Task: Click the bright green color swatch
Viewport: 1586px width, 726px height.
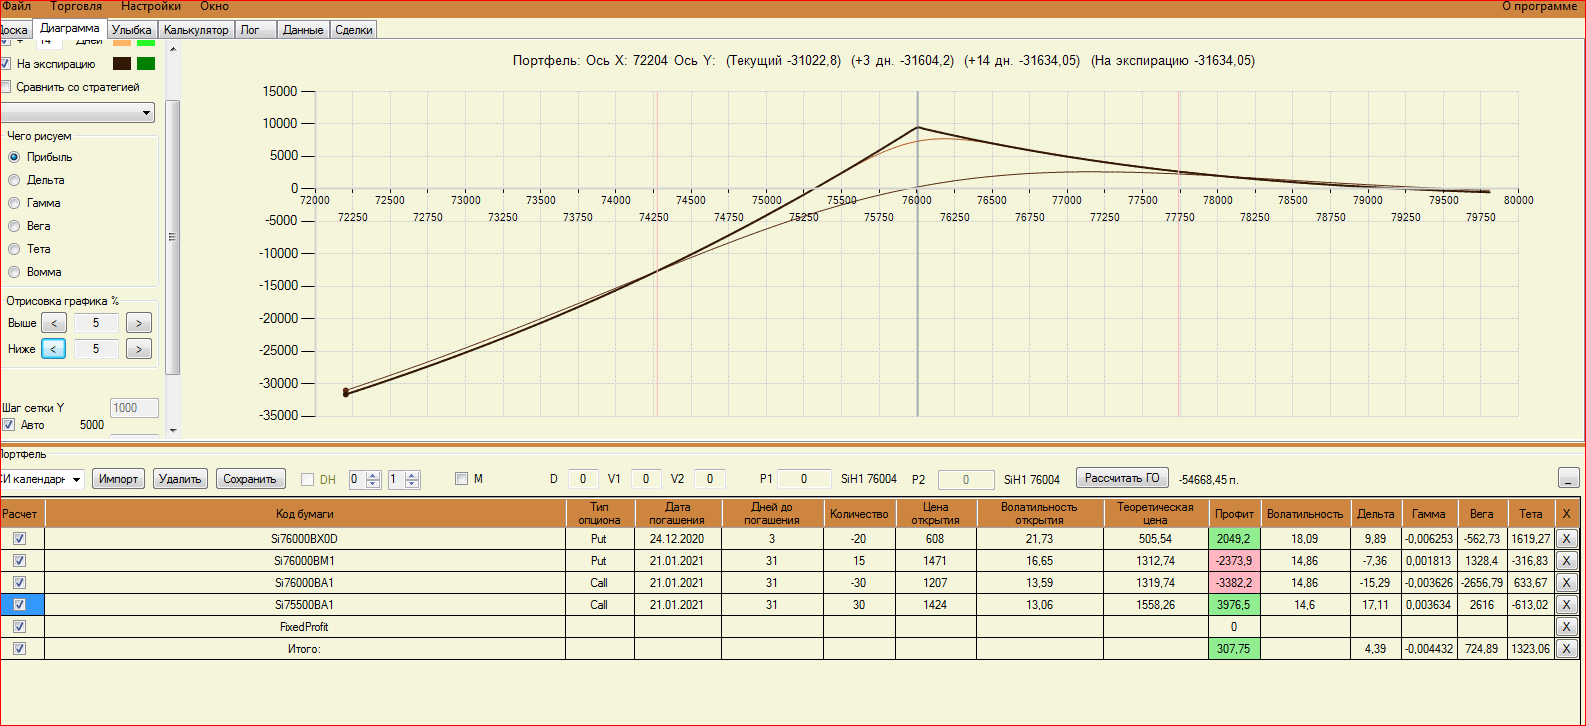Action: (146, 43)
